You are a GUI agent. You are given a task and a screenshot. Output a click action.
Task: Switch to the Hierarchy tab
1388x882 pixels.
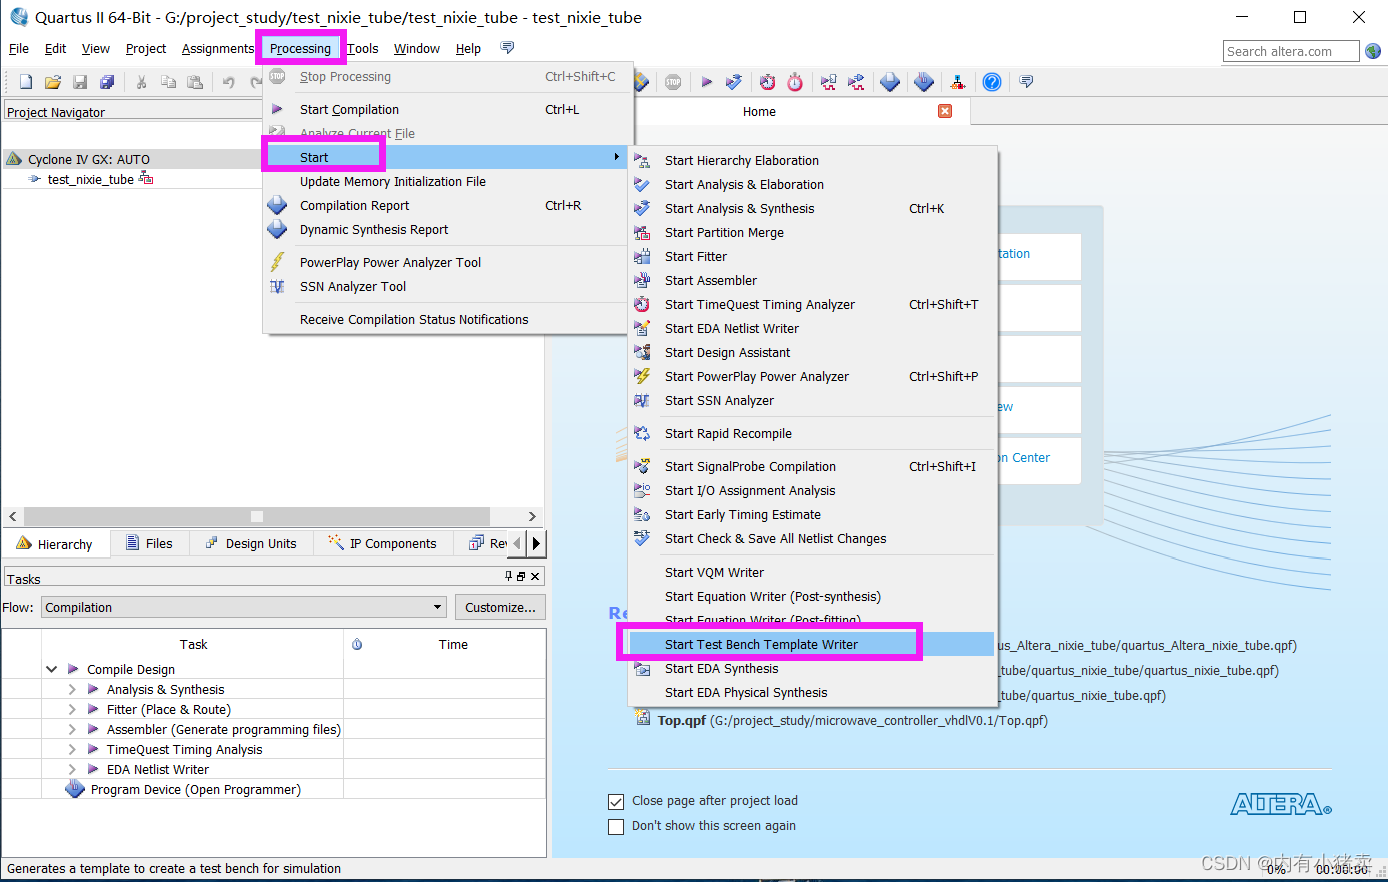[54, 543]
